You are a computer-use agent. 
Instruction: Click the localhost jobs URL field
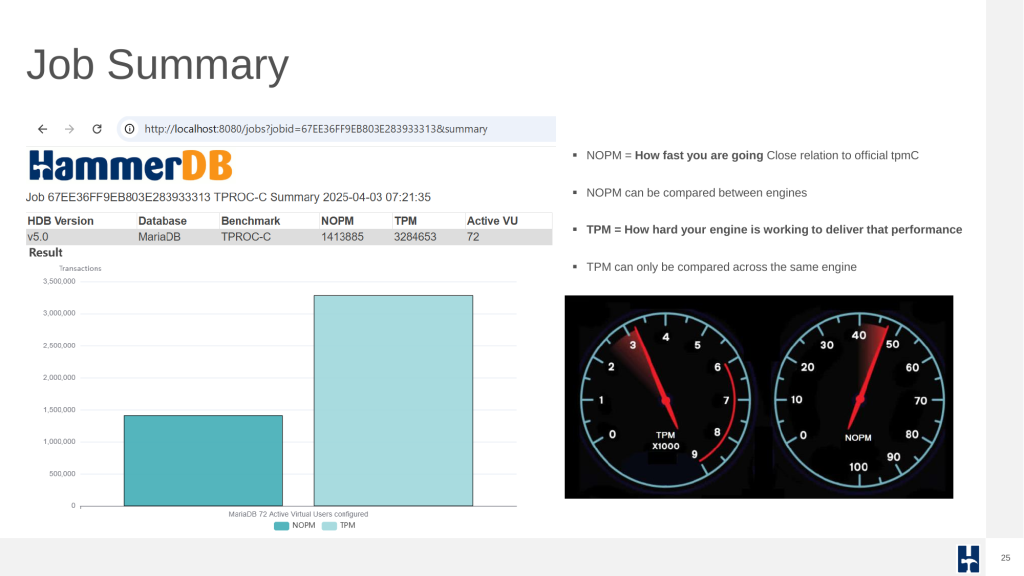click(x=336, y=129)
